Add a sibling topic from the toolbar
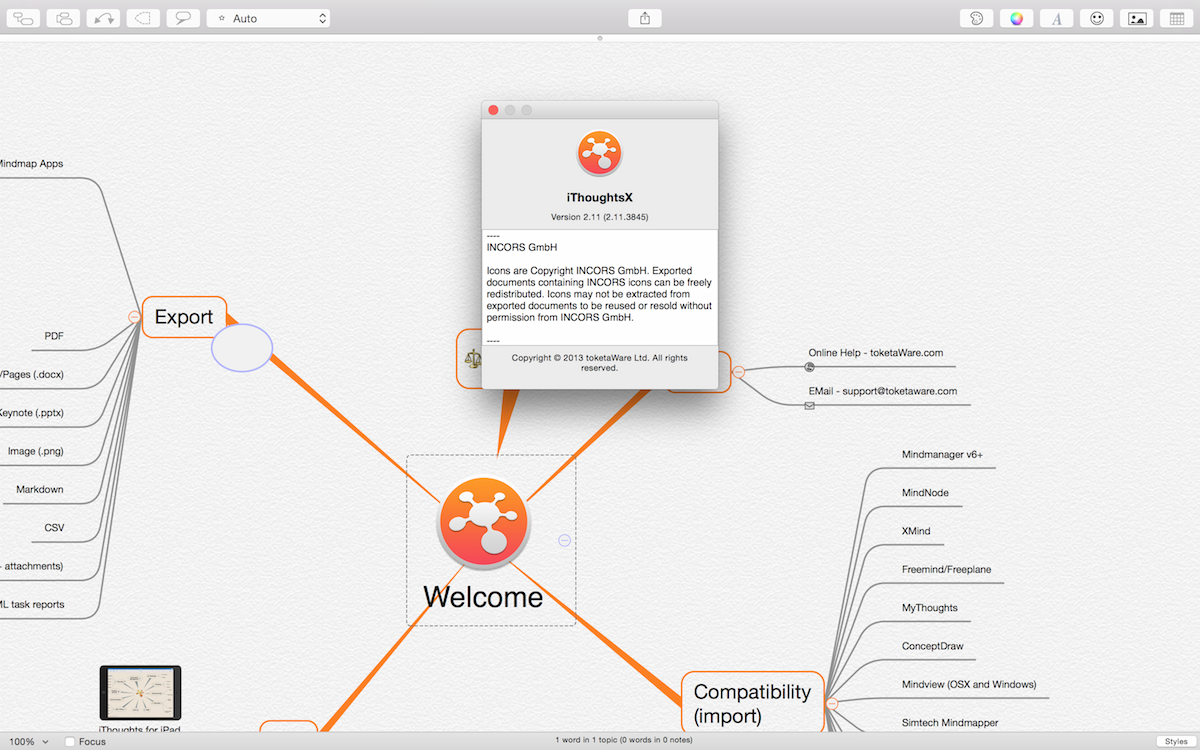The image size is (1200, 750). (x=63, y=18)
